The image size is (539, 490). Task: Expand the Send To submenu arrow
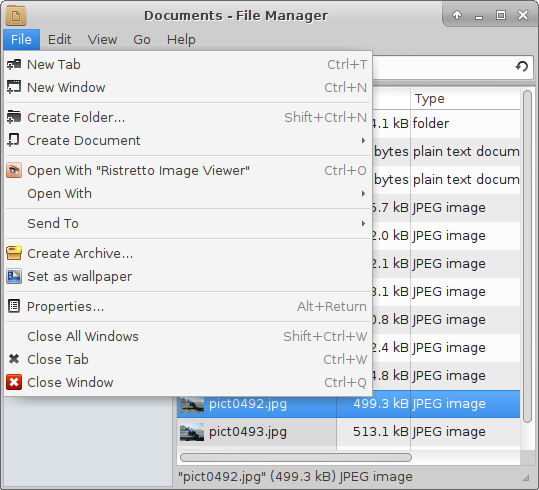point(363,223)
